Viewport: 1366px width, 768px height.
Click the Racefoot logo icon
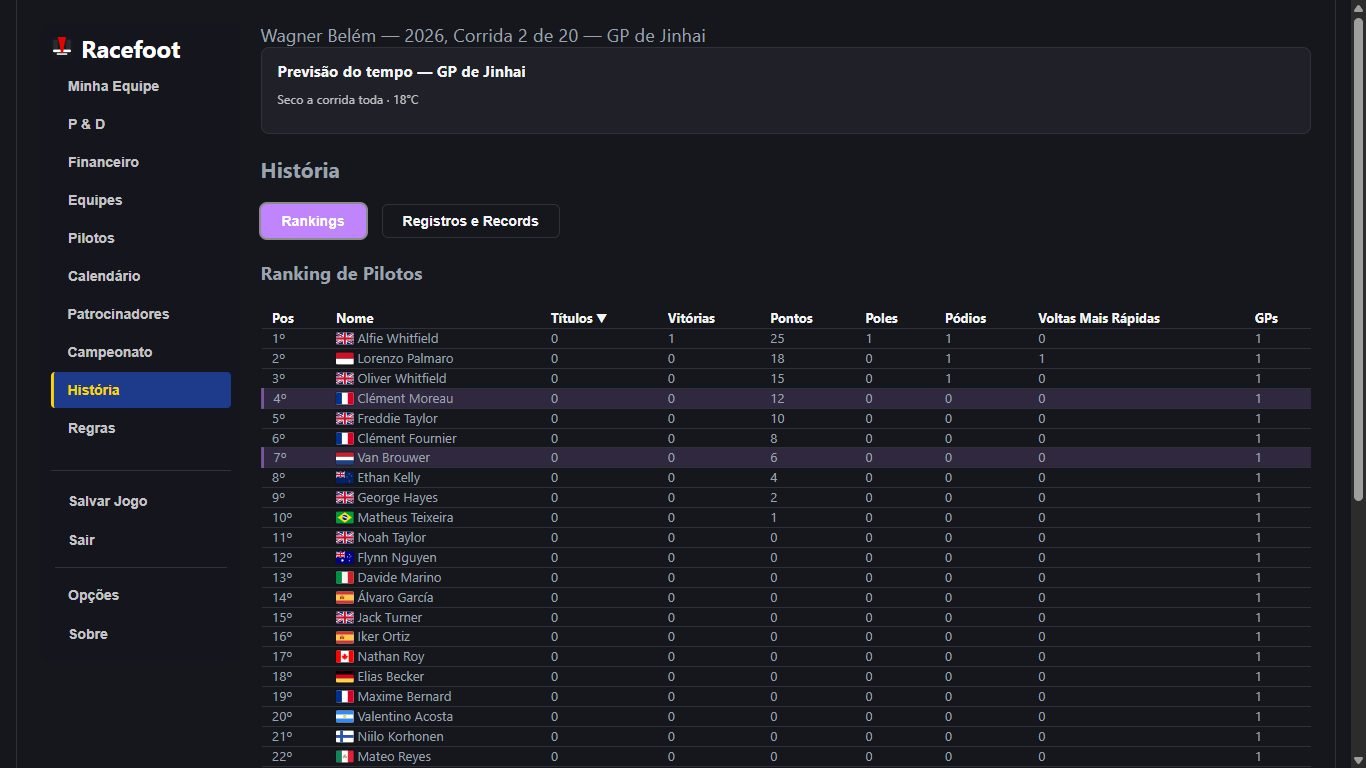(x=63, y=47)
